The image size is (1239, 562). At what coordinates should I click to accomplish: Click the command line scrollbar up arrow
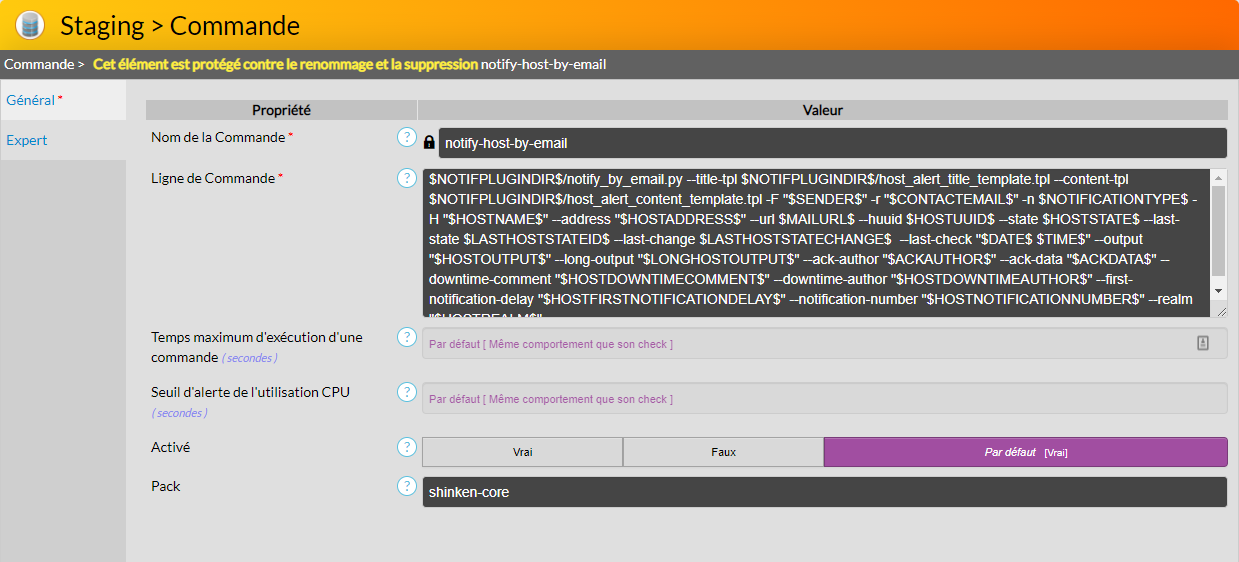[x=1218, y=176]
